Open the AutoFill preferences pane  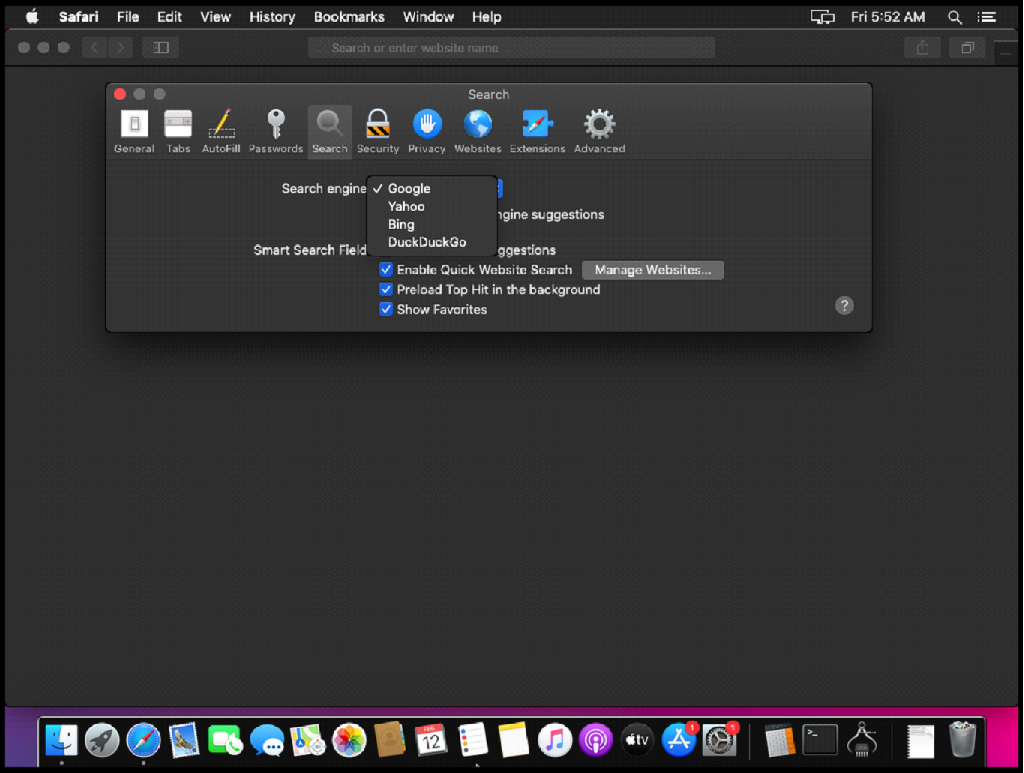pos(221,132)
